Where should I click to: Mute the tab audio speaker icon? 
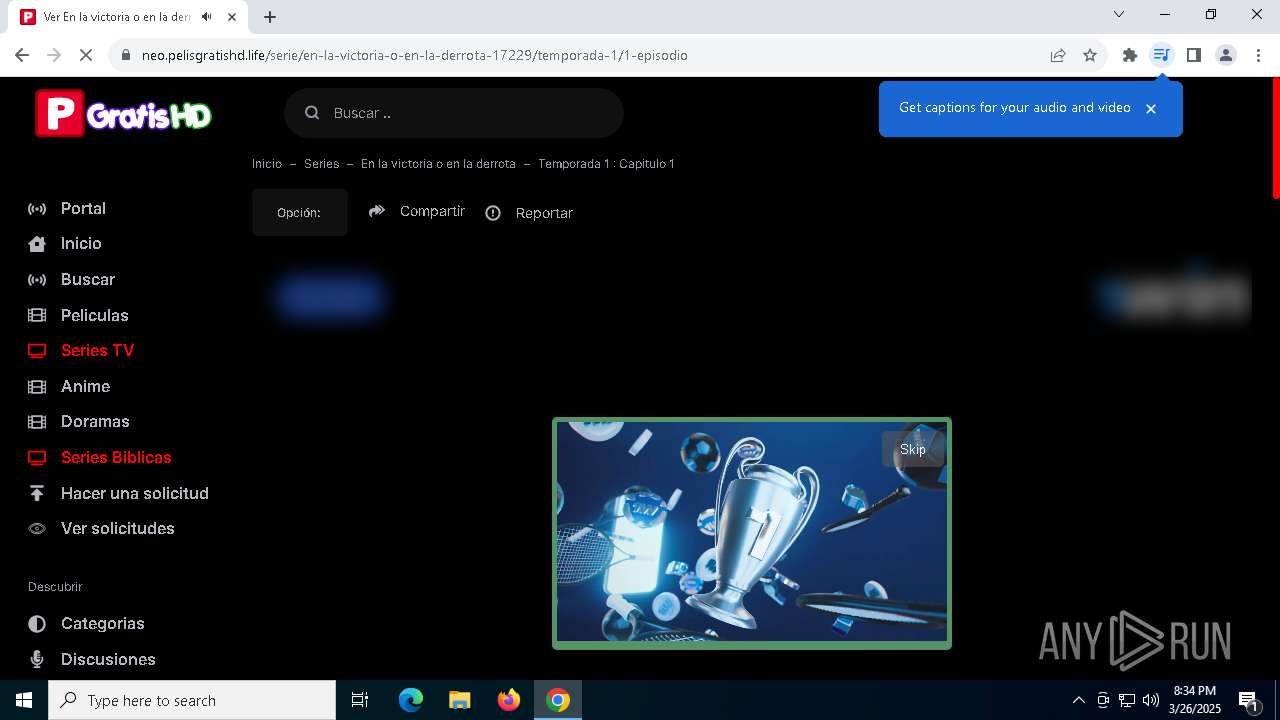coord(207,17)
